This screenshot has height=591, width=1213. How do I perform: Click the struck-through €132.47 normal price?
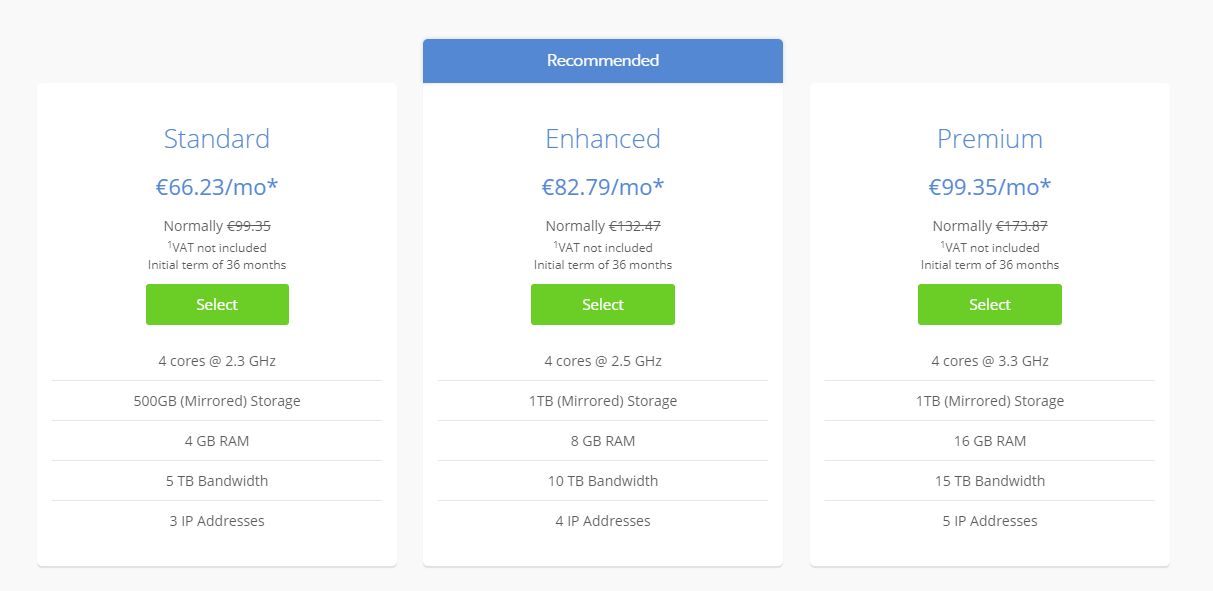[635, 226]
